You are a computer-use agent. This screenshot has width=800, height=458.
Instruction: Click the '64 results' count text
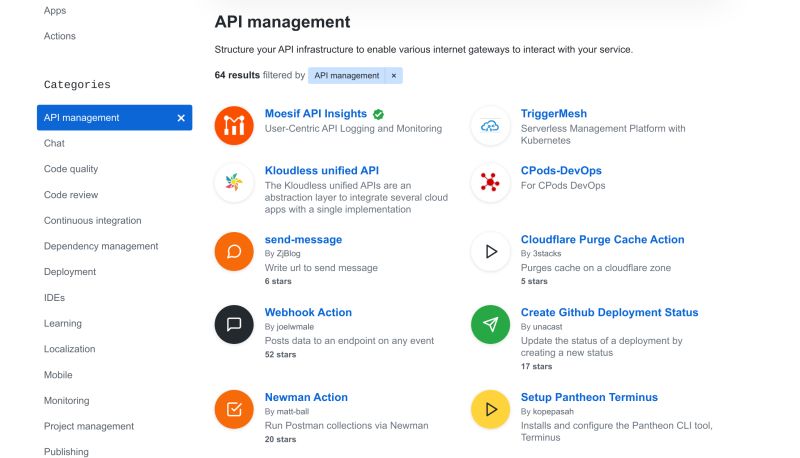point(237,75)
